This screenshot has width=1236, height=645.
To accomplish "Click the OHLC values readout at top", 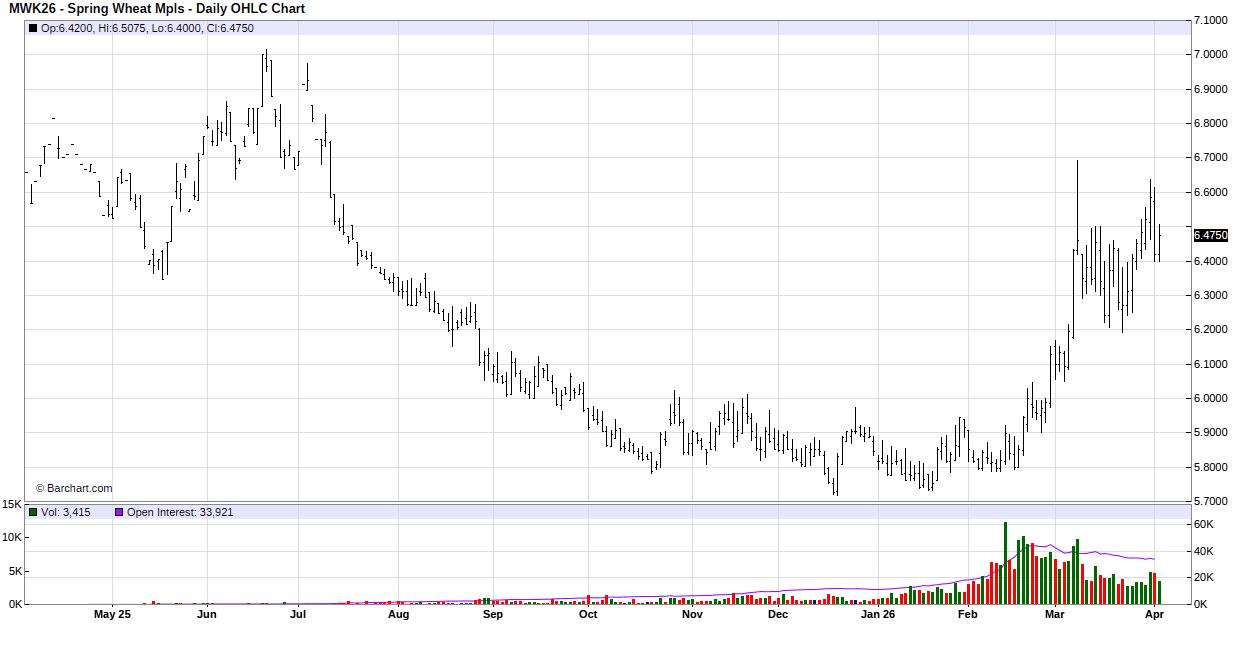I will [x=147, y=28].
